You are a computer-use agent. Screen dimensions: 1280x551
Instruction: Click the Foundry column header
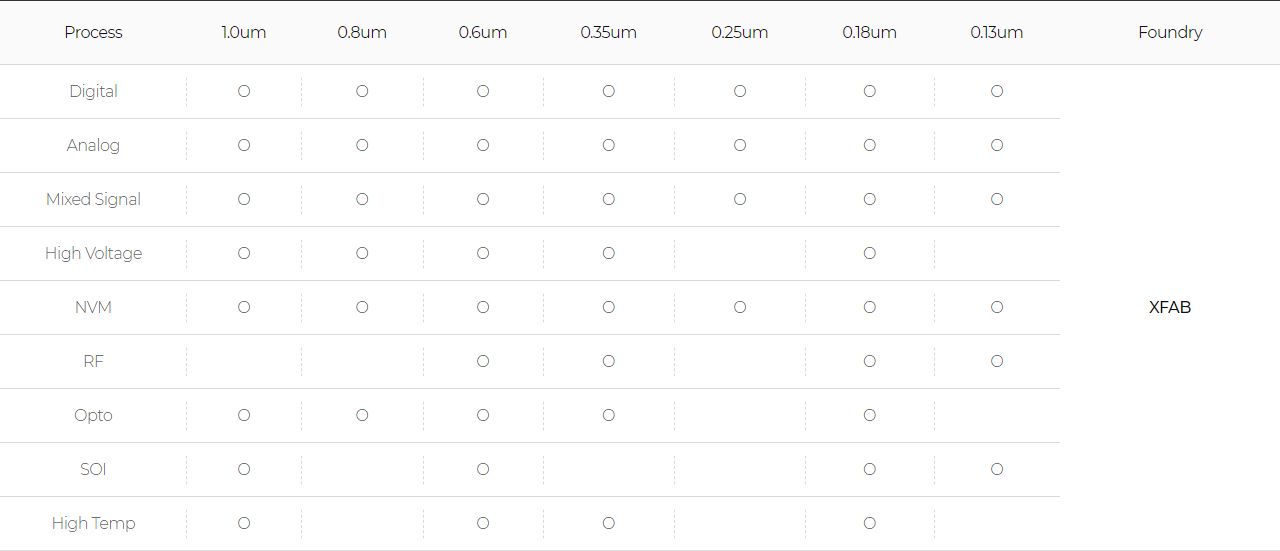pyautogui.click(x=1170, y=32)
